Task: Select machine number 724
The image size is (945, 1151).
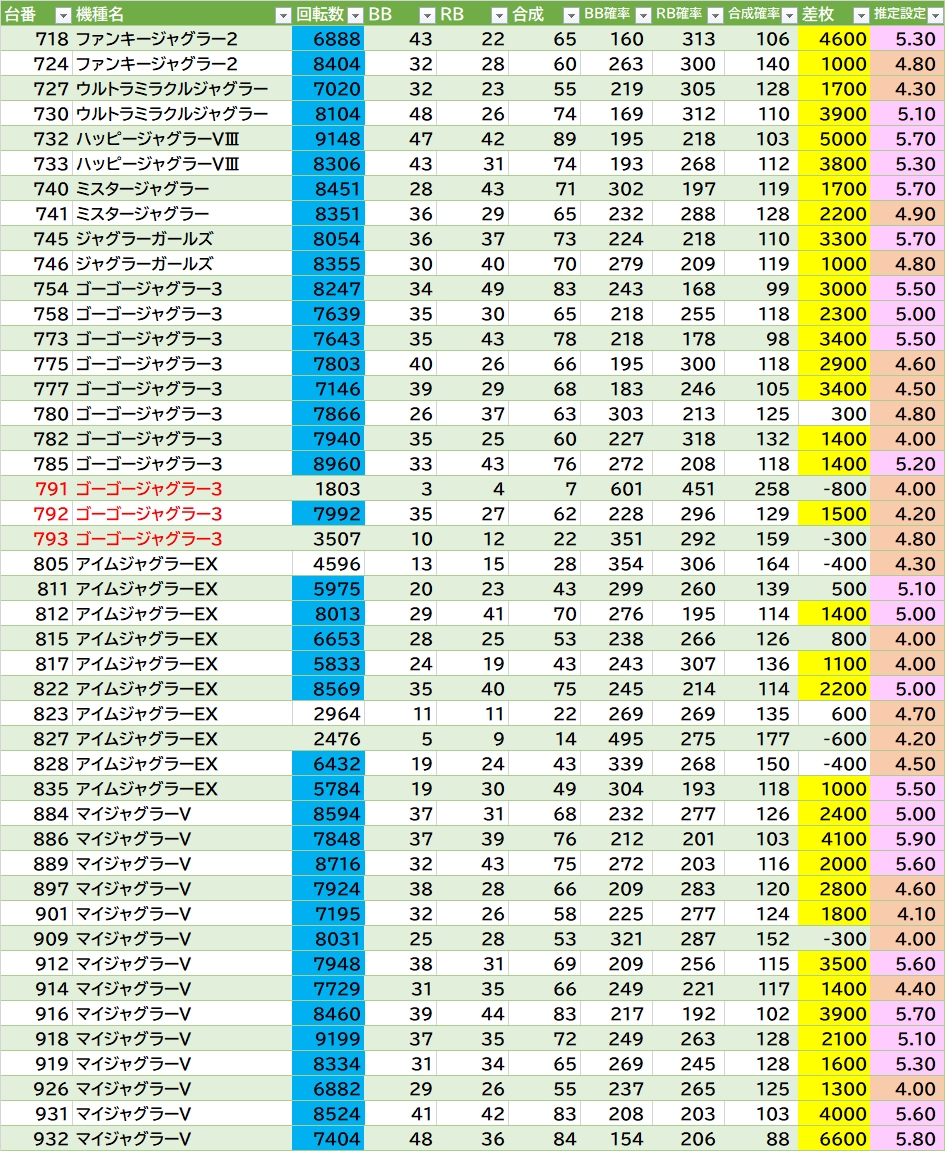Action: pyautogui.click(x=36, y=64)
